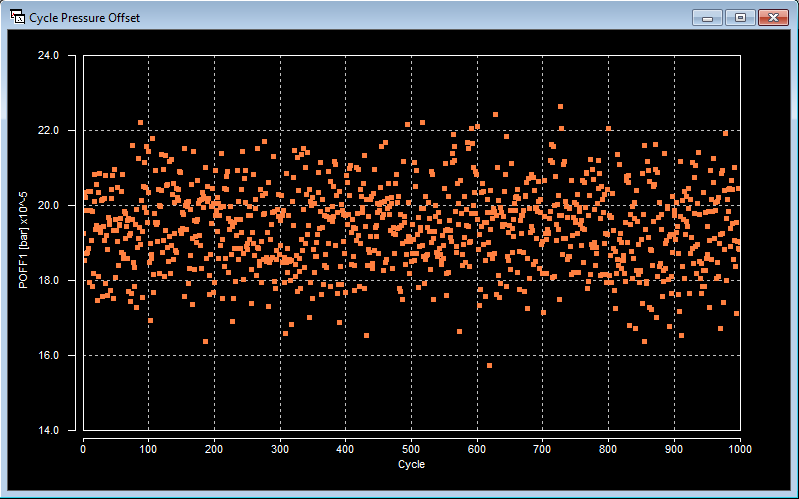This screenshot has height=499, width=799.
Task: Click the 20.0 y-axis tick label
Action: tap(49, 206)
